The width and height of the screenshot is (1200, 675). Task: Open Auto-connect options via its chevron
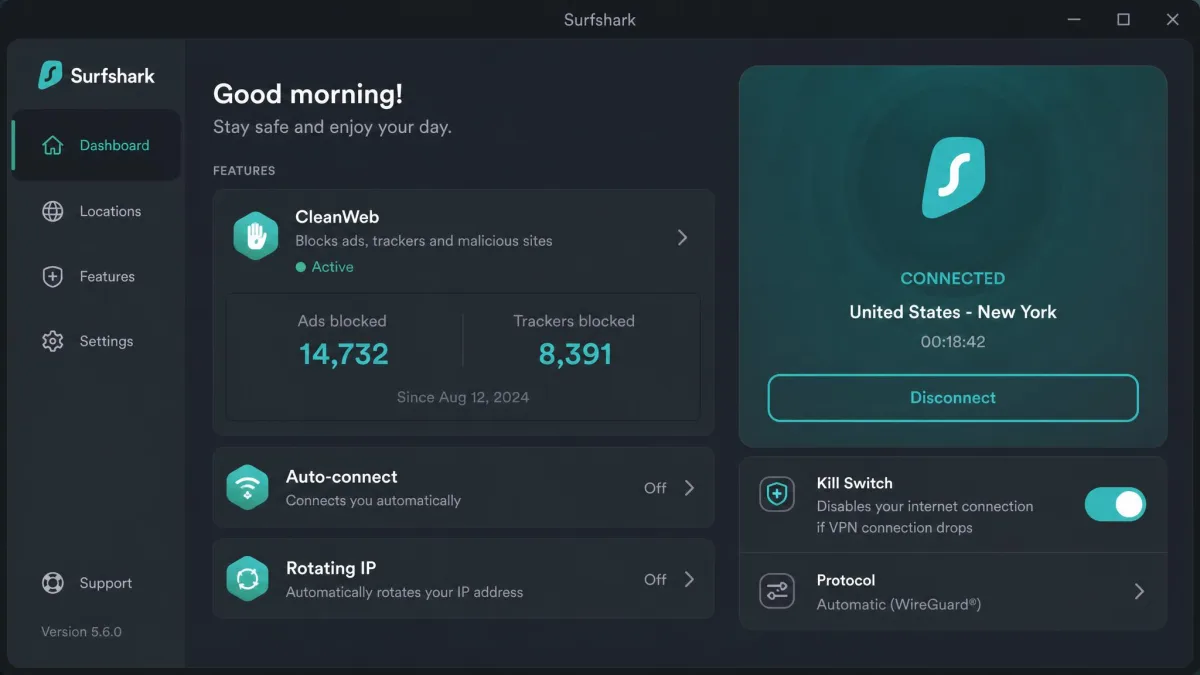(x=689, y=488)
